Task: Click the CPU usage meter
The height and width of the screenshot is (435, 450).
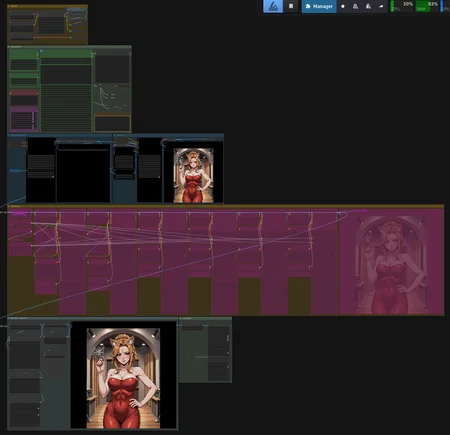Action: coord(402,6)
